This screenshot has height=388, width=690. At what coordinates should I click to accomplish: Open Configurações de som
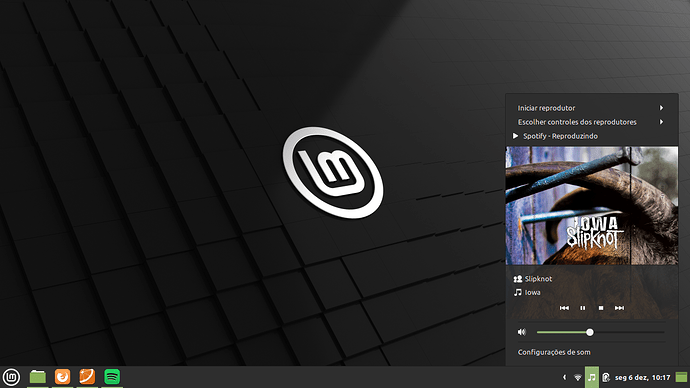point(554,352)
